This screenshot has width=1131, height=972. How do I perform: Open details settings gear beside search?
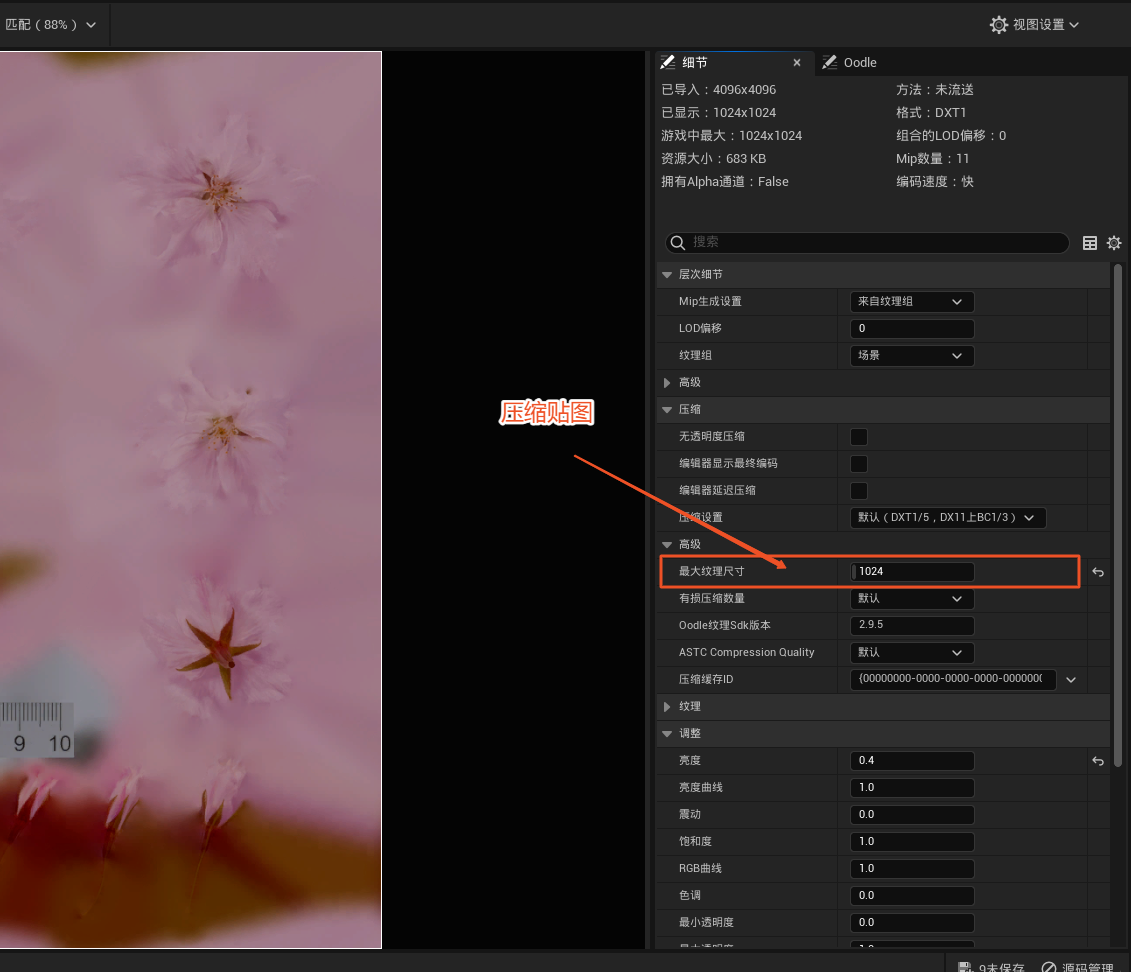coord(1114,243)
